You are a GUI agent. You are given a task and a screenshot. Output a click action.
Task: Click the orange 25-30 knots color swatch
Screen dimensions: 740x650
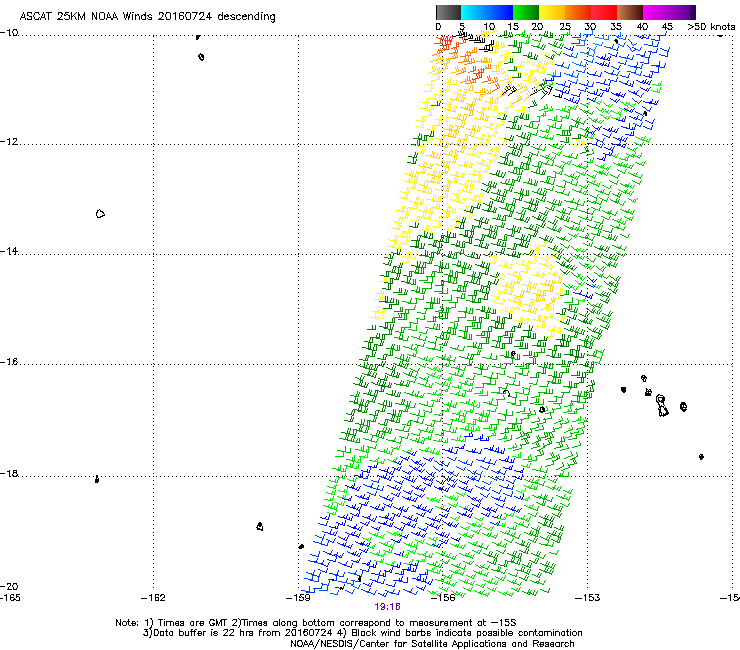tap(578, 12)
